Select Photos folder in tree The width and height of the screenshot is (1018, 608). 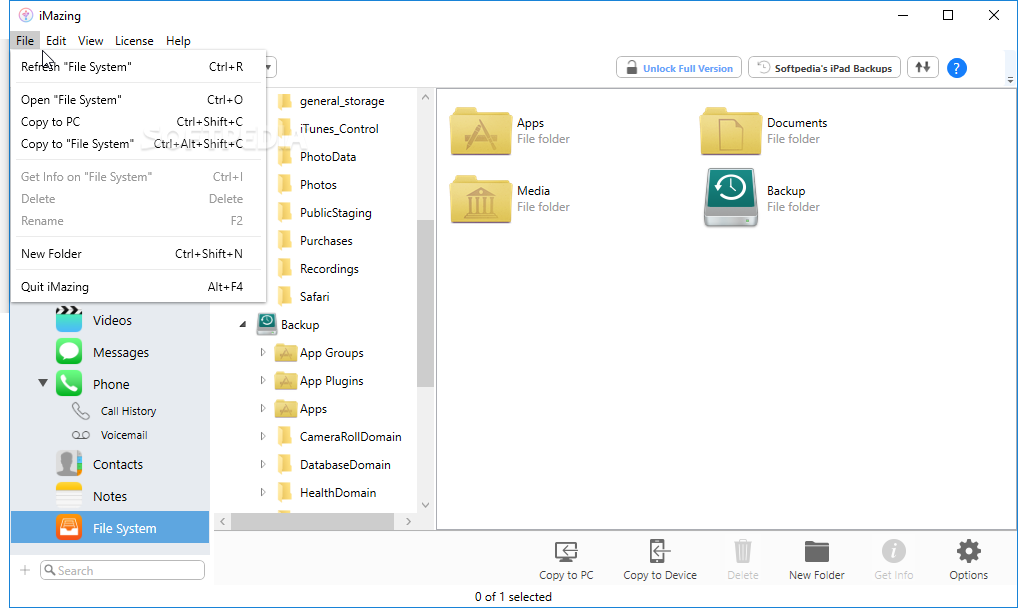(307, 184)
